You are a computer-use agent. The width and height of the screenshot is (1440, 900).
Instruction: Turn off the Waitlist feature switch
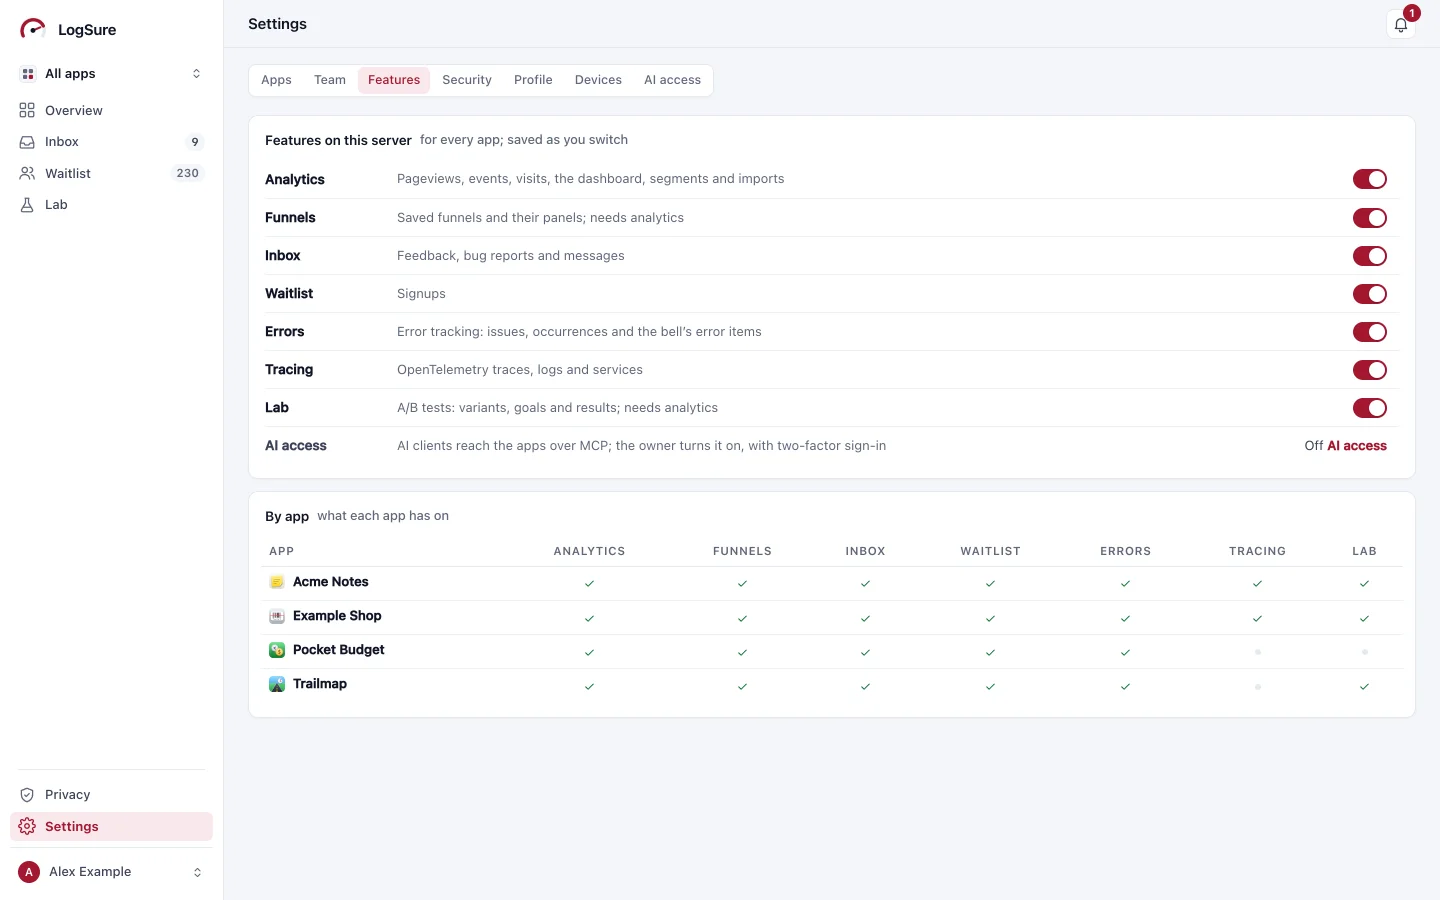pos(1369,294)
